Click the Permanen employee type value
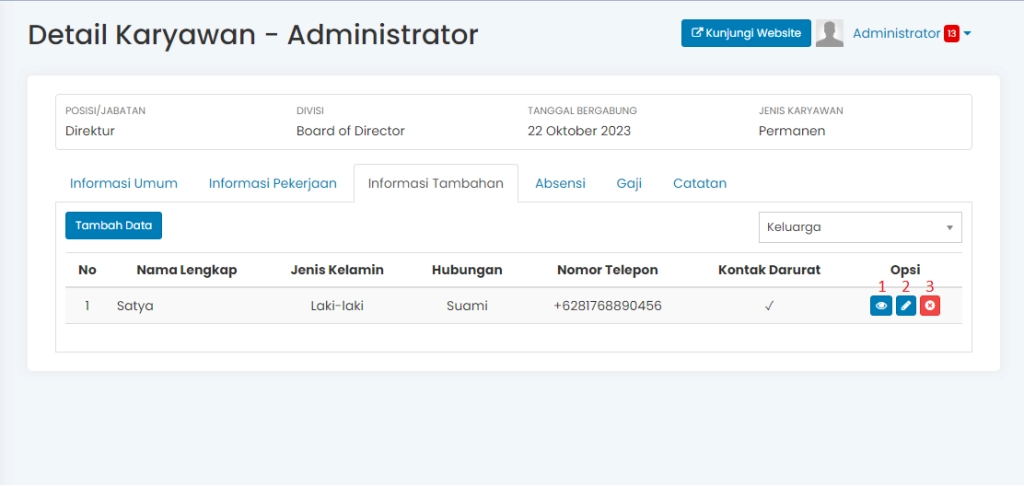Viewport: 1024px width, 486px height. (792, 131)
